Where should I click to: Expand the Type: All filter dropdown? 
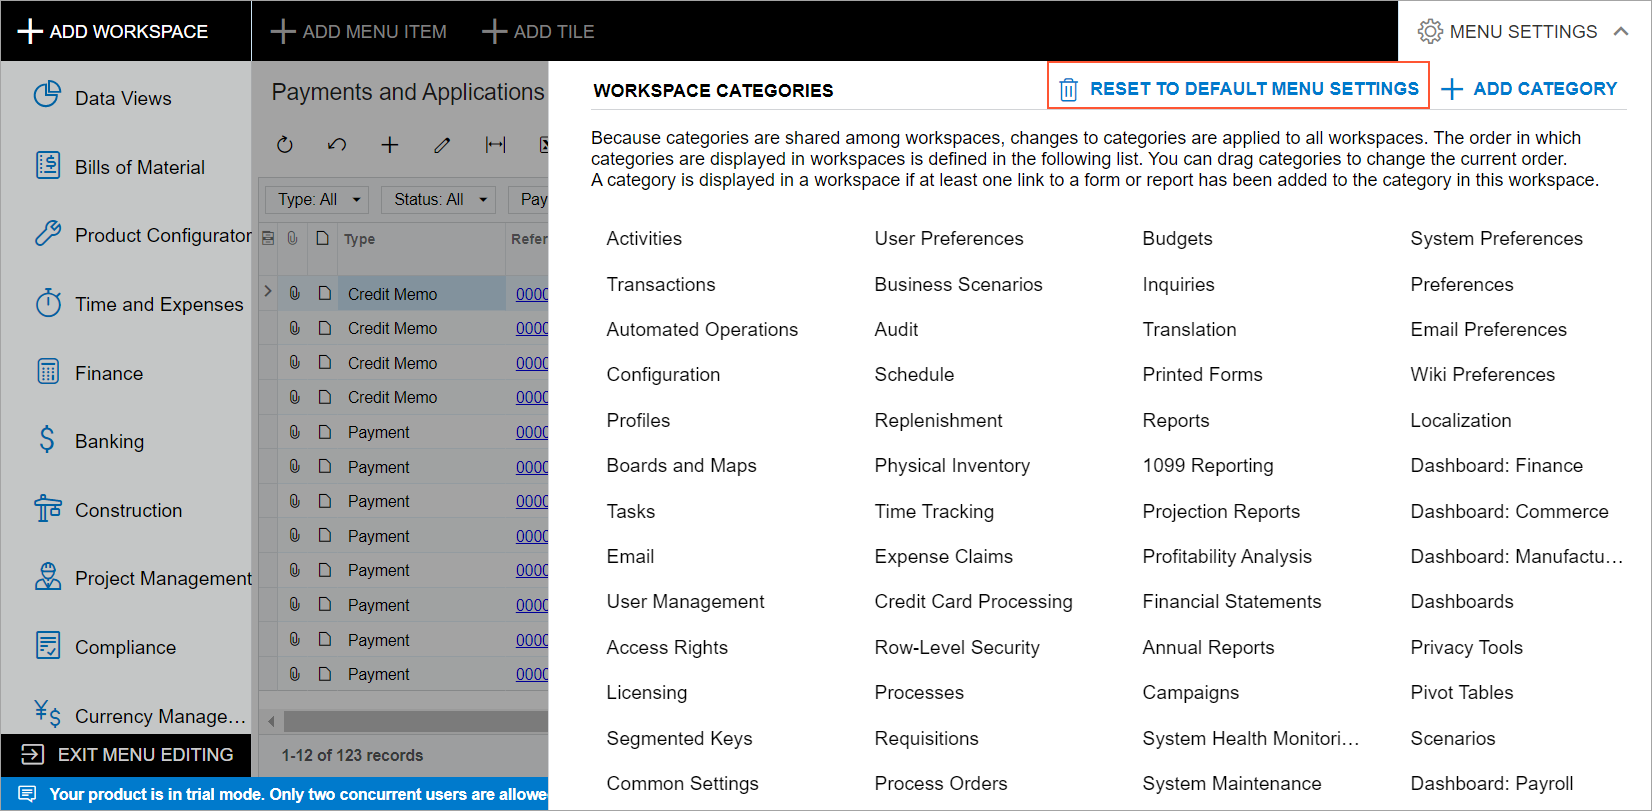click(317, 200)
